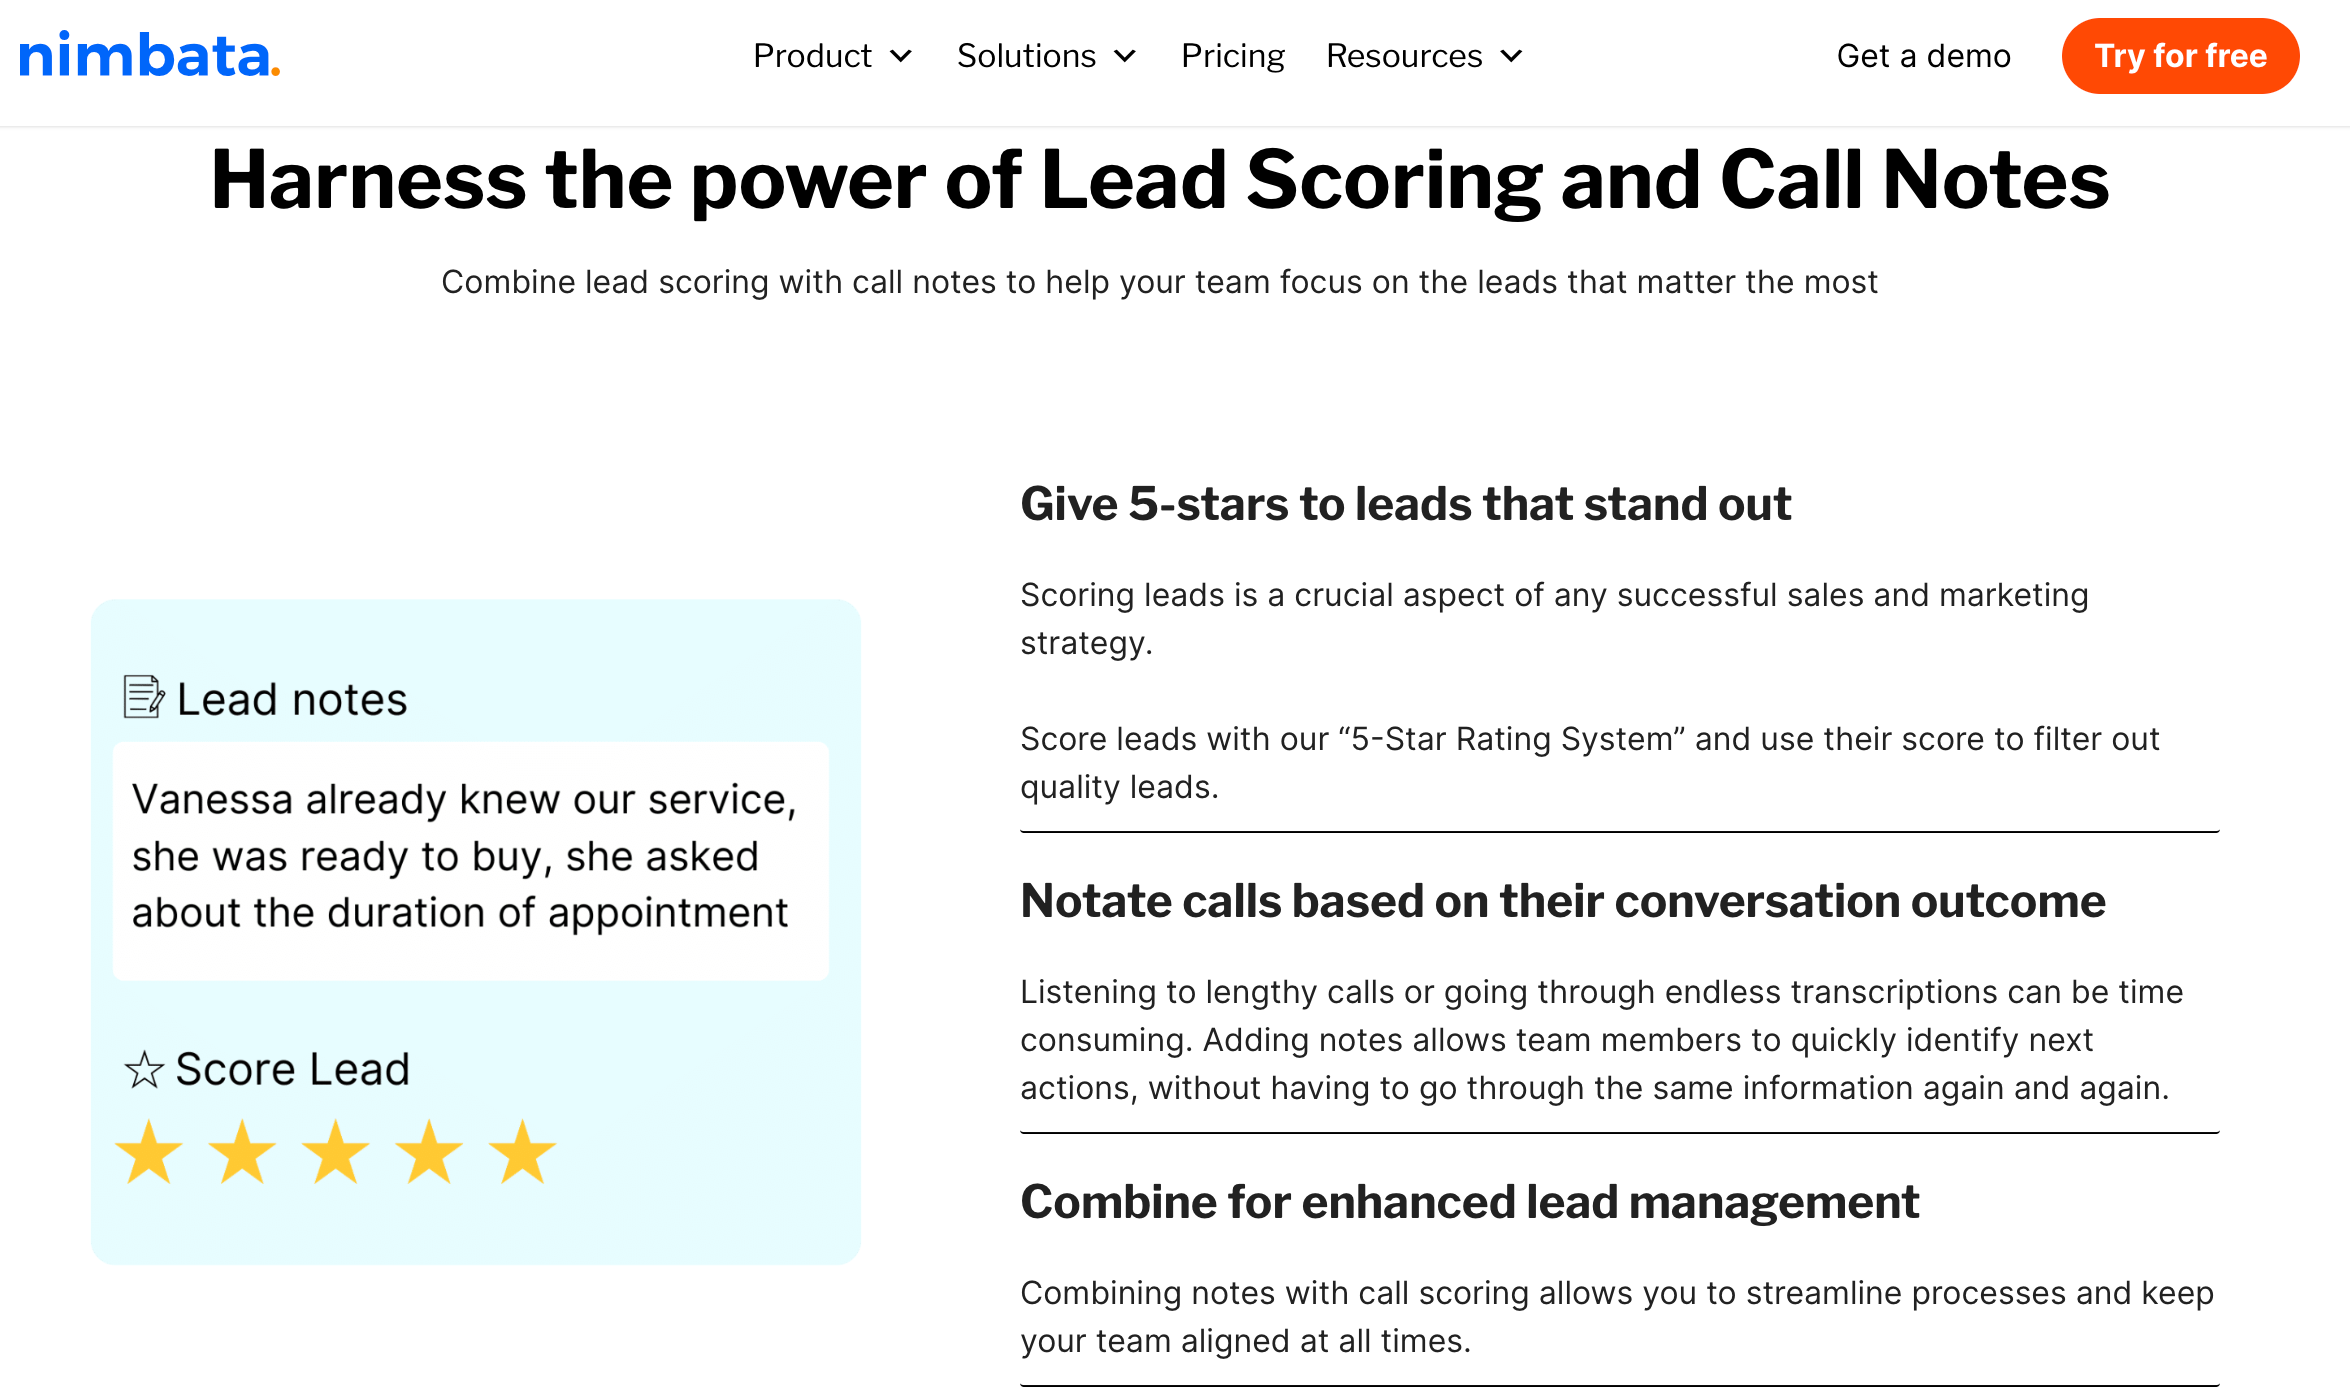Click the Try for free button
The height and width of the screenshot is (1392, 2350).
tap(2181, 55)
